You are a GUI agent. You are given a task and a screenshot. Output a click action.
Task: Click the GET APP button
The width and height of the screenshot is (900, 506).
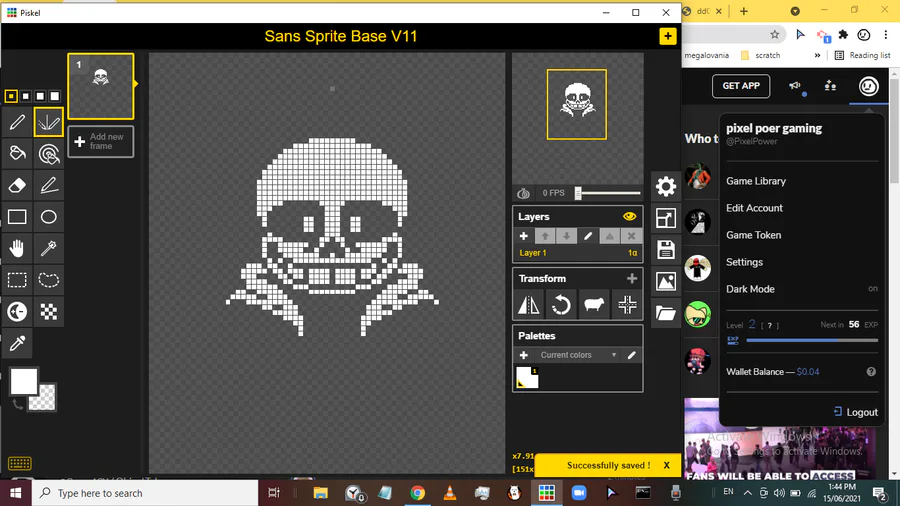coord(741,86)
